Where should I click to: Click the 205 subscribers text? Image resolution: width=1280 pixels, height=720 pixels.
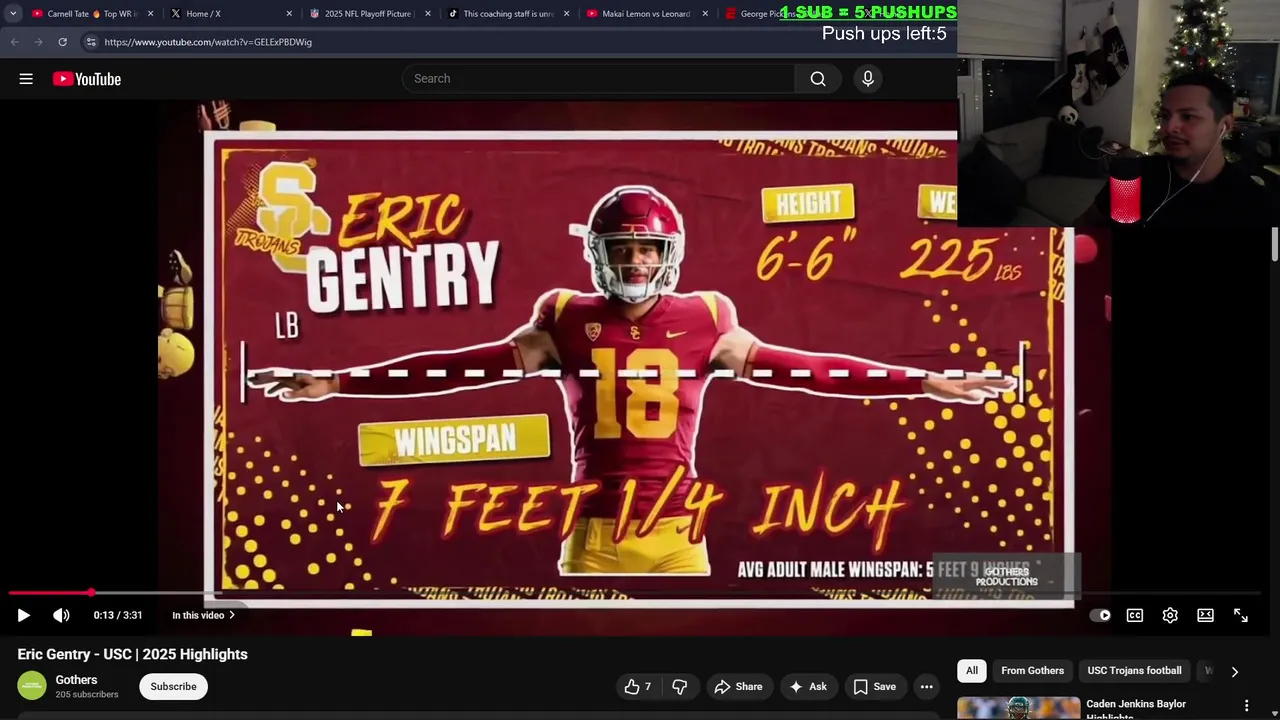click(x=87, y=694)
